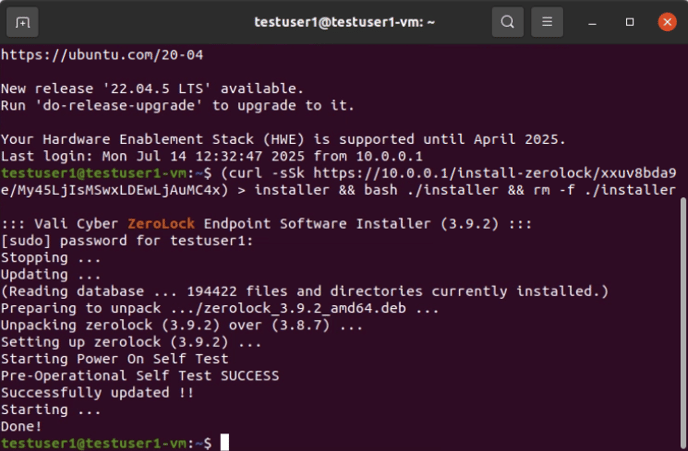The width and height of the screenshot is (688, 451).
Task: Open the terminal search tool
Action: pyautogui.click(x=508, y=22)
